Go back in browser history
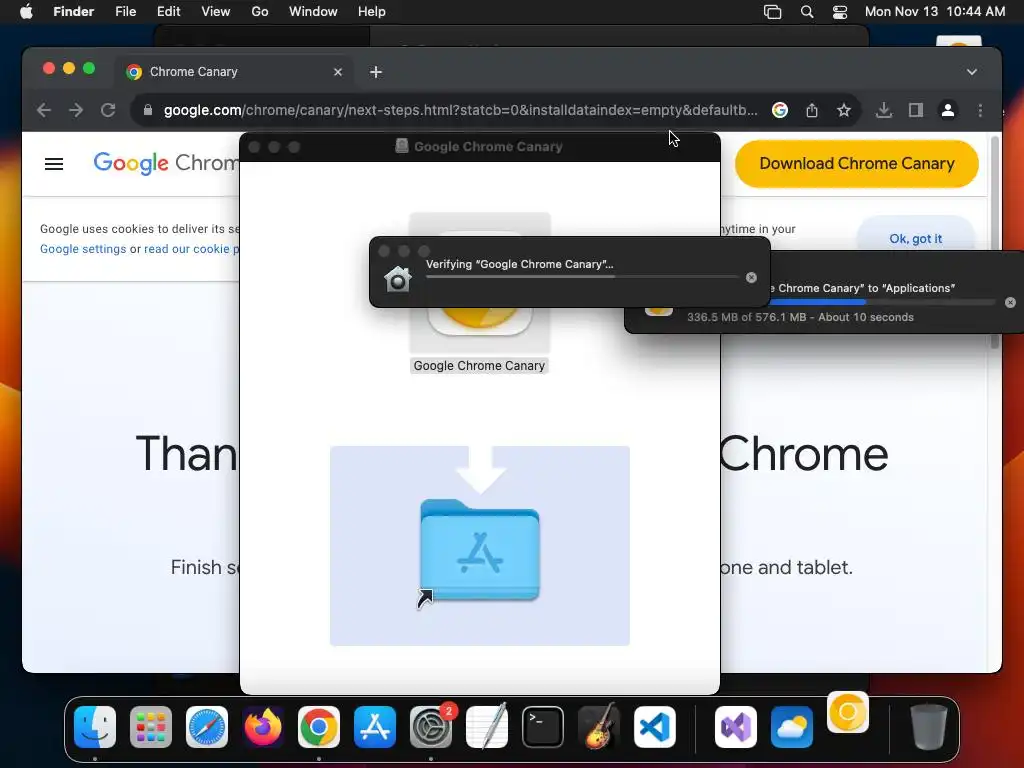Viewport: 1024px width, 768px height. [x=44, y=110]
